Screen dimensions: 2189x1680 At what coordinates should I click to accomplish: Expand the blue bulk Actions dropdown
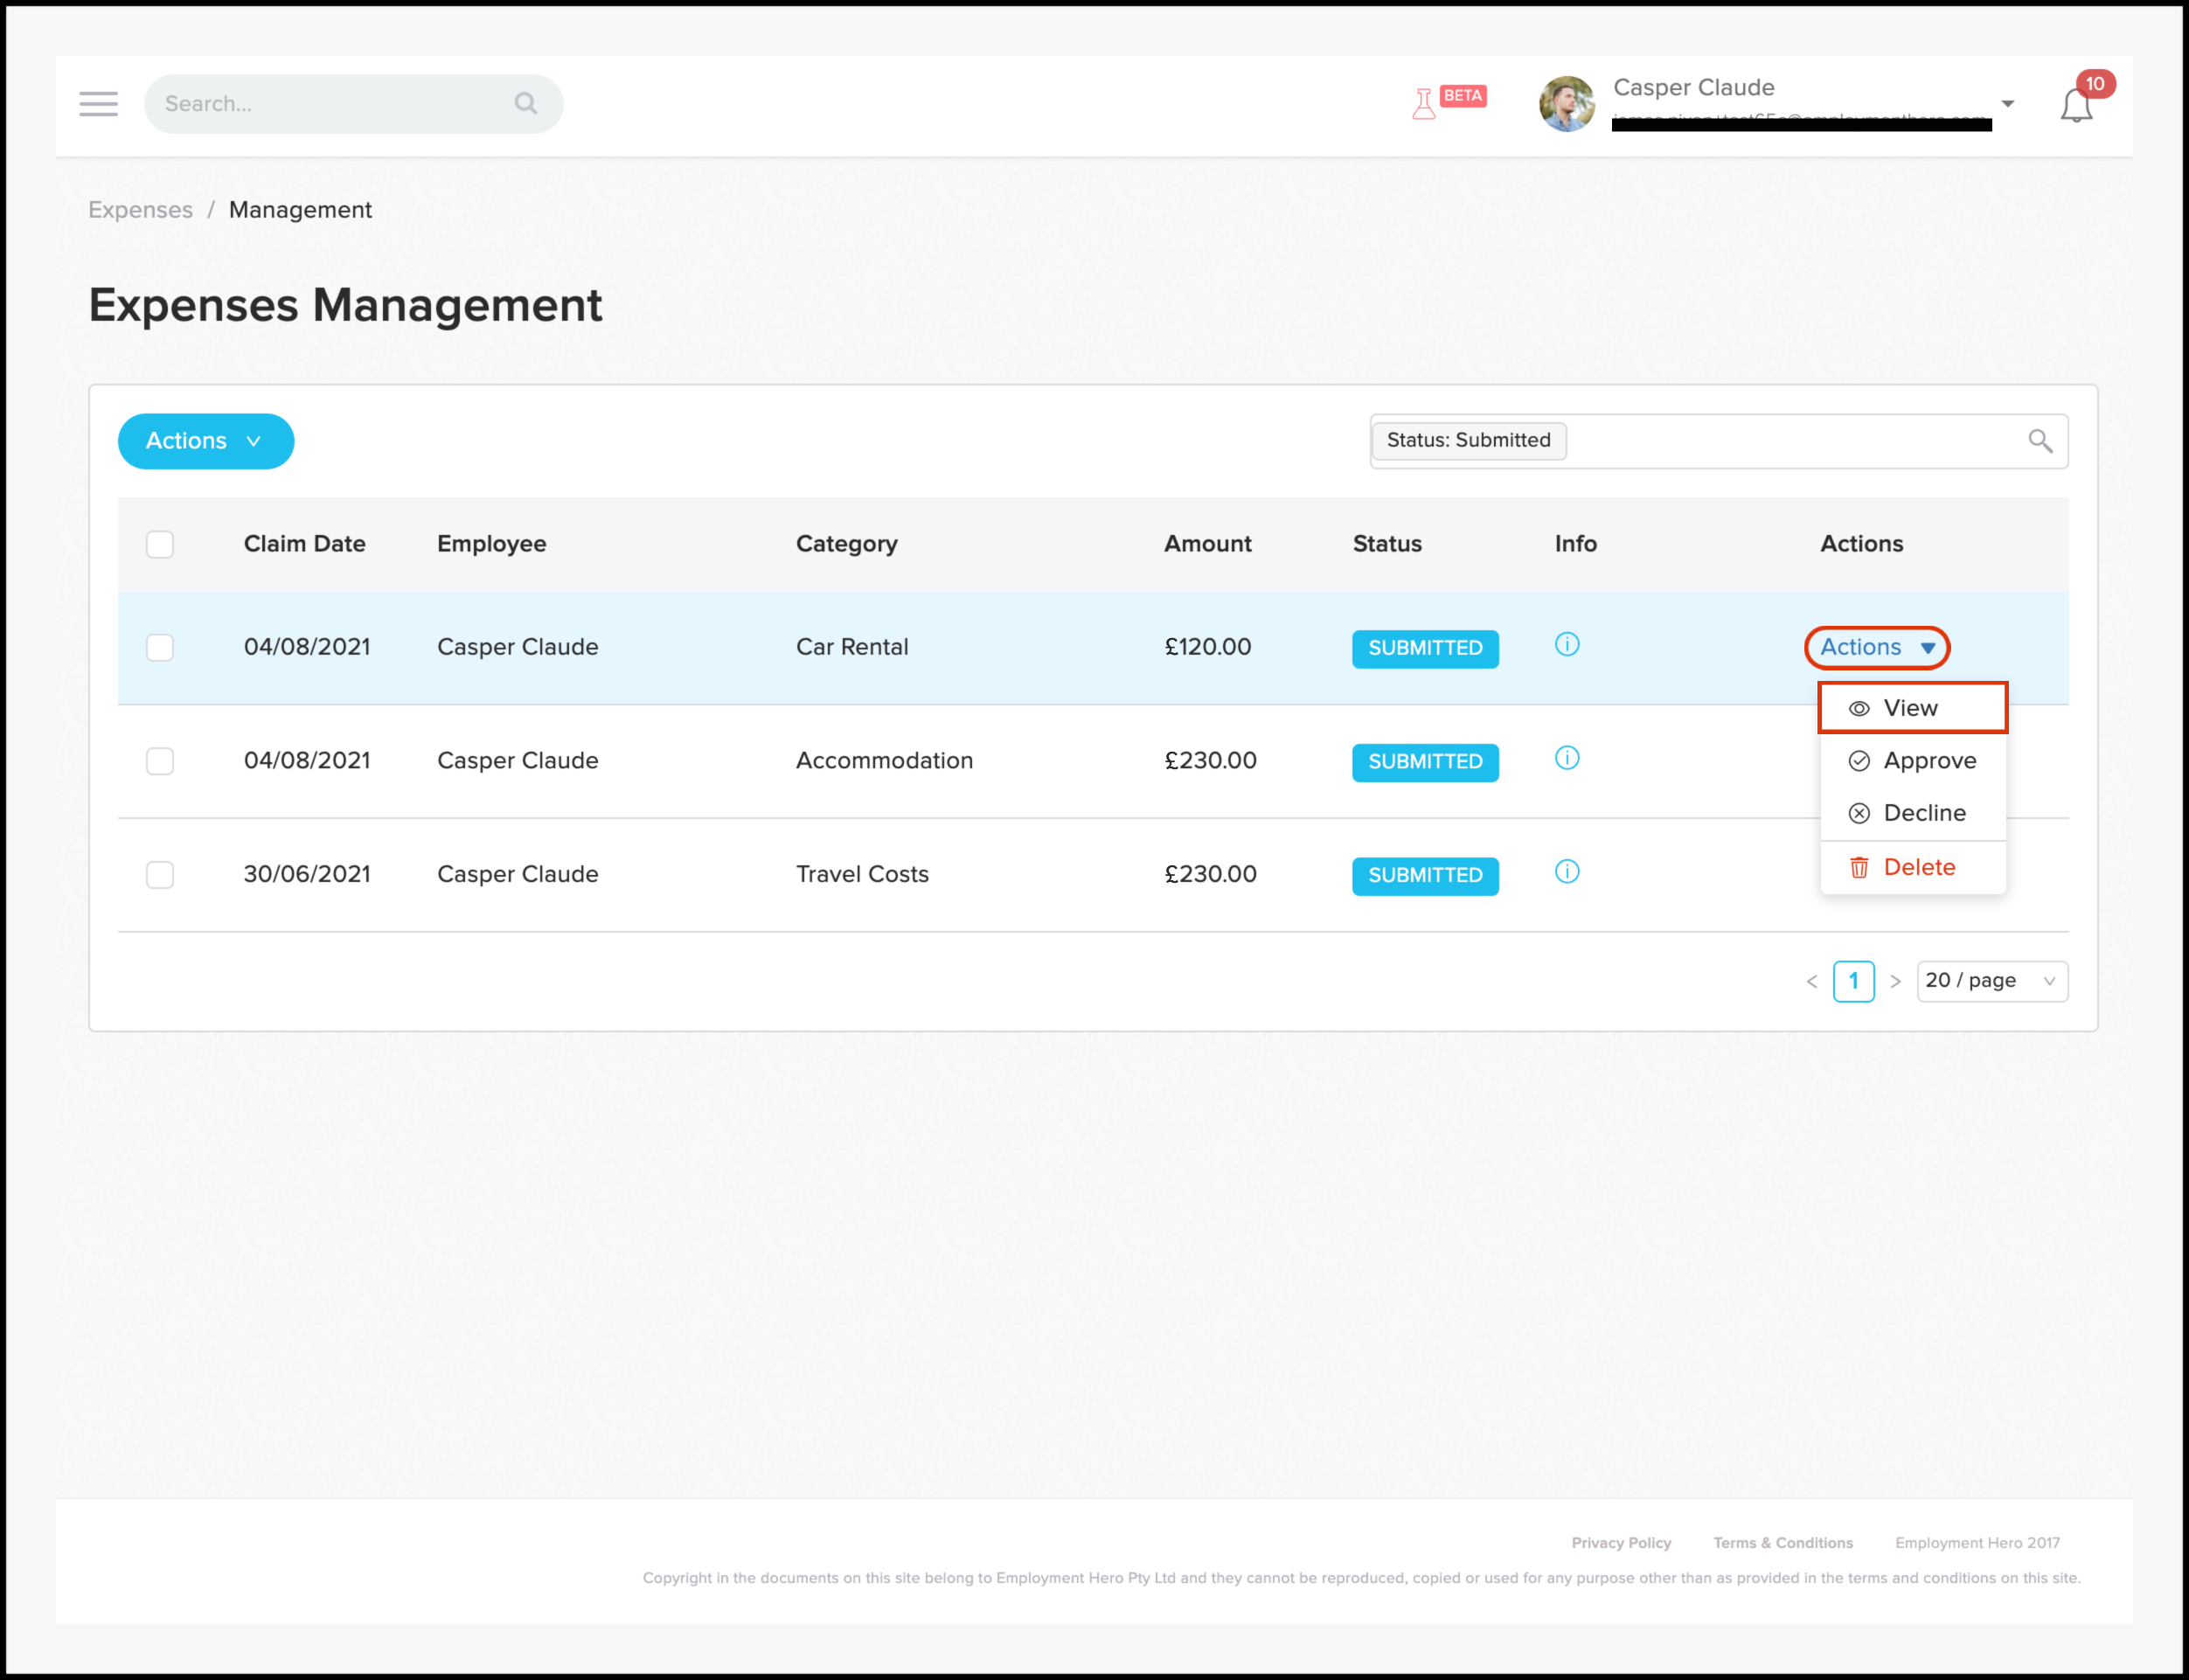point(205,441)
